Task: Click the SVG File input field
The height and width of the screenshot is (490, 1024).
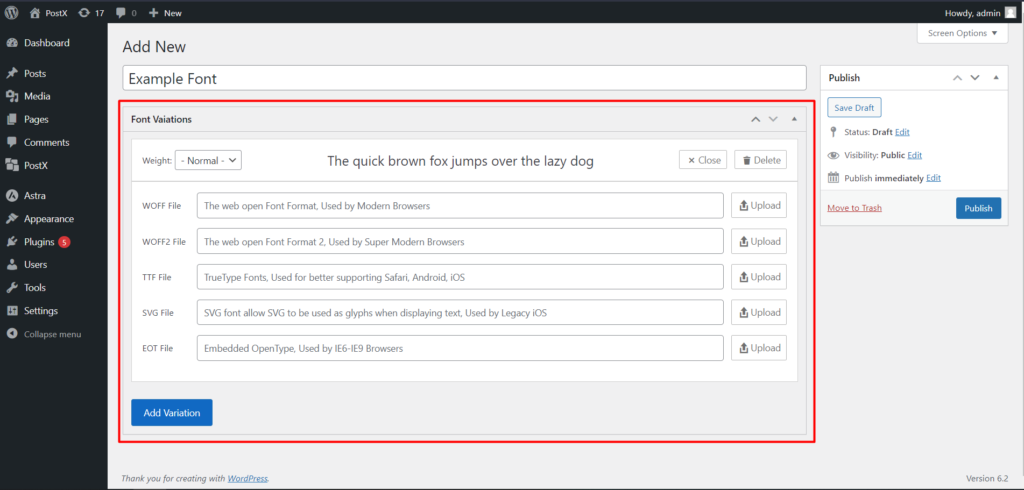Action: [460, 312]
